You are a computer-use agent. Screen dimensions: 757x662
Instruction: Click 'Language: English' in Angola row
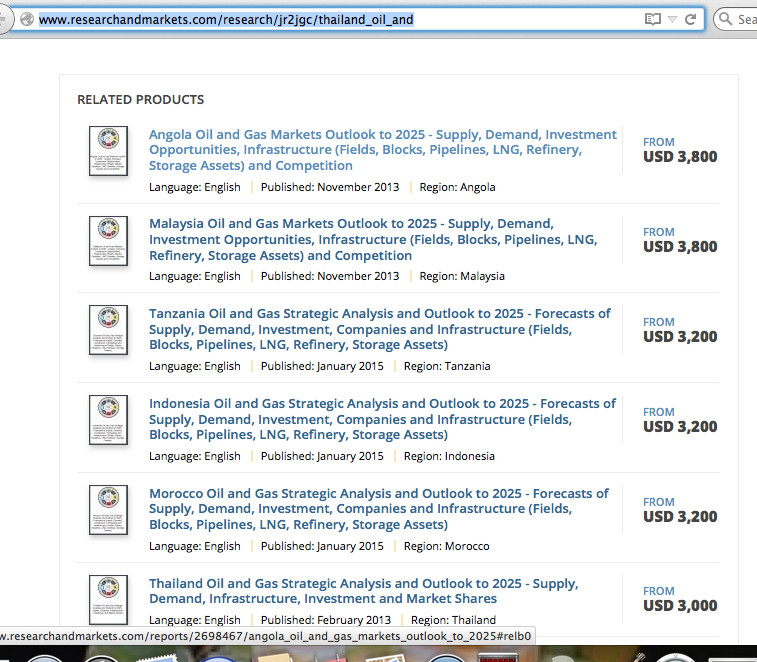coord(195,187)
